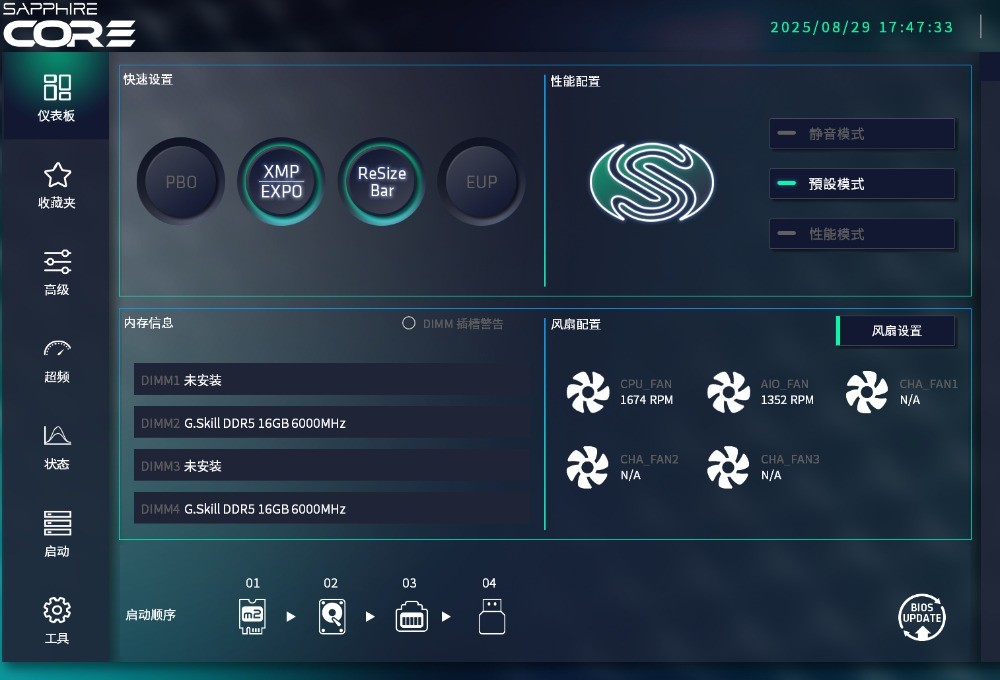Enable the PBO quick setting
This screenshot has height=680, width=1000.
pyautogui.click(x=181, y=182)
